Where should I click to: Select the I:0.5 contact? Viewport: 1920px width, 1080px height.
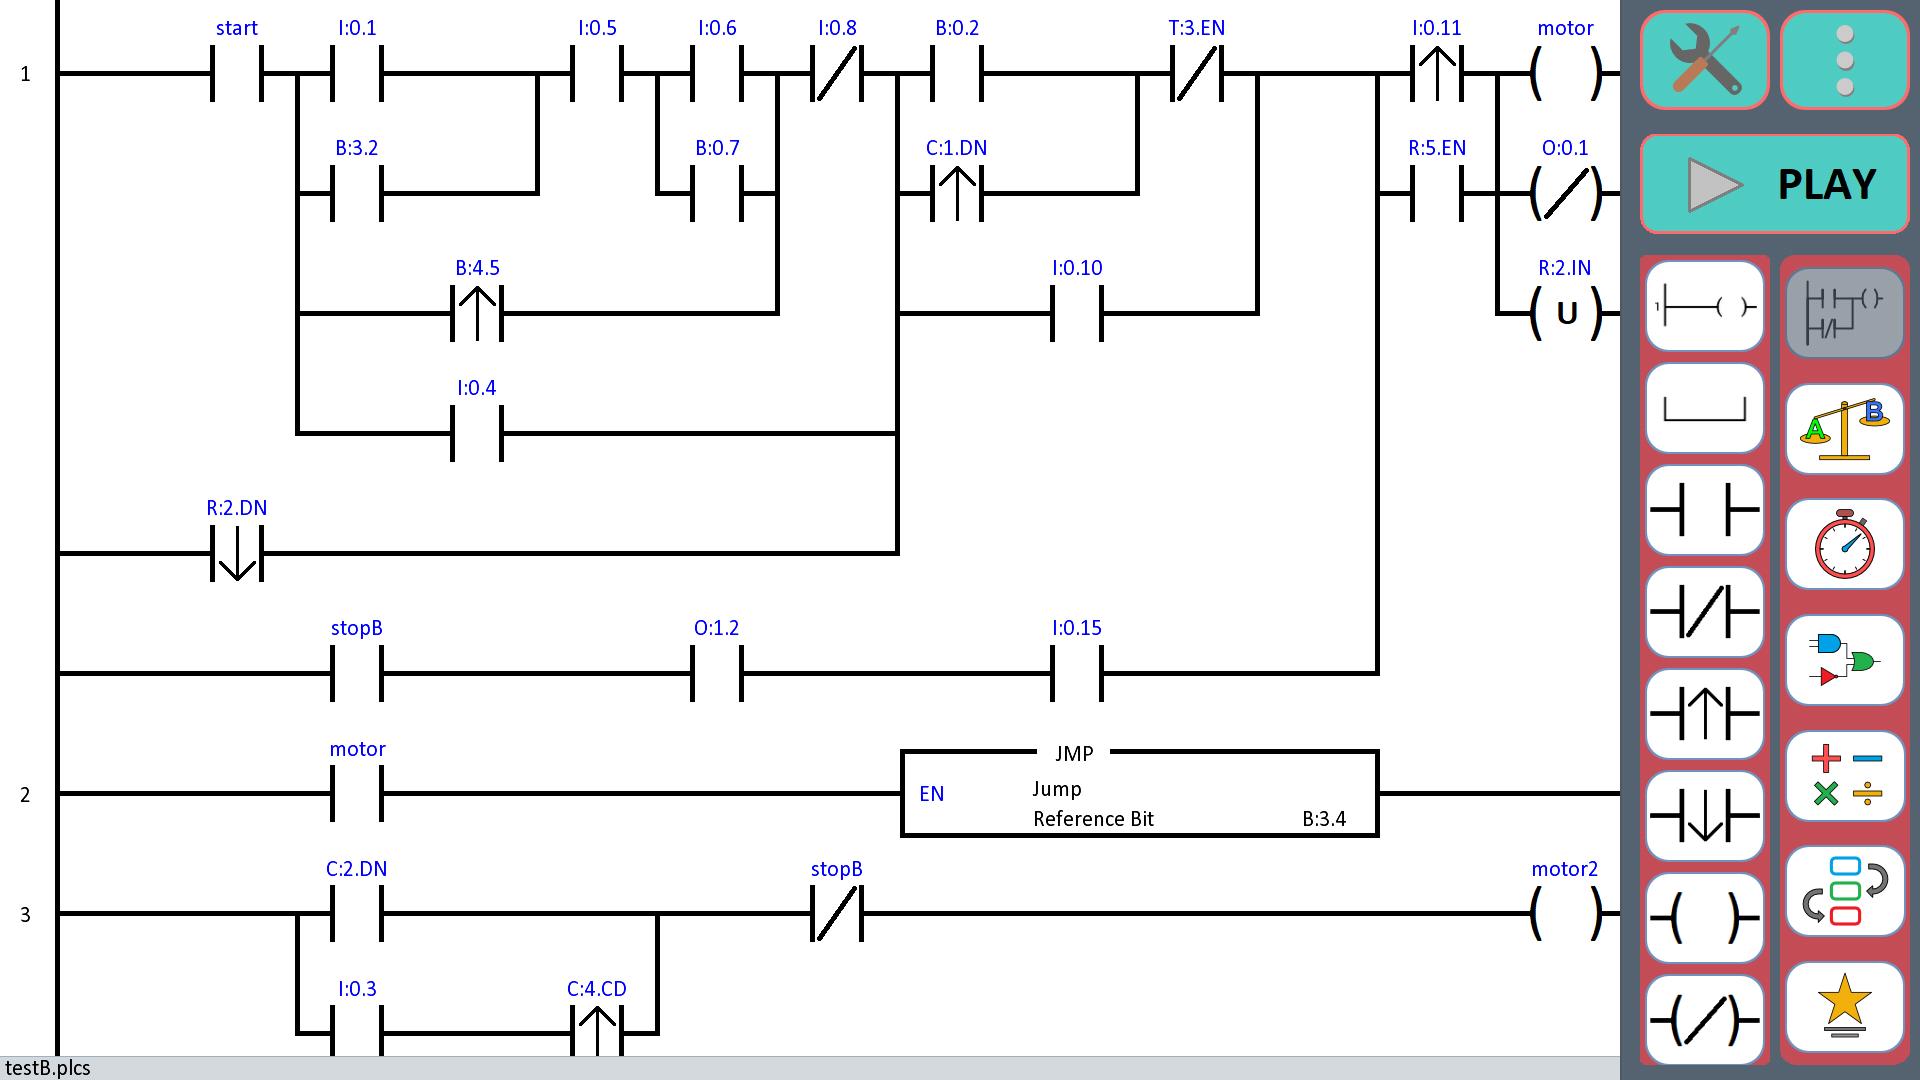(597, 74)
